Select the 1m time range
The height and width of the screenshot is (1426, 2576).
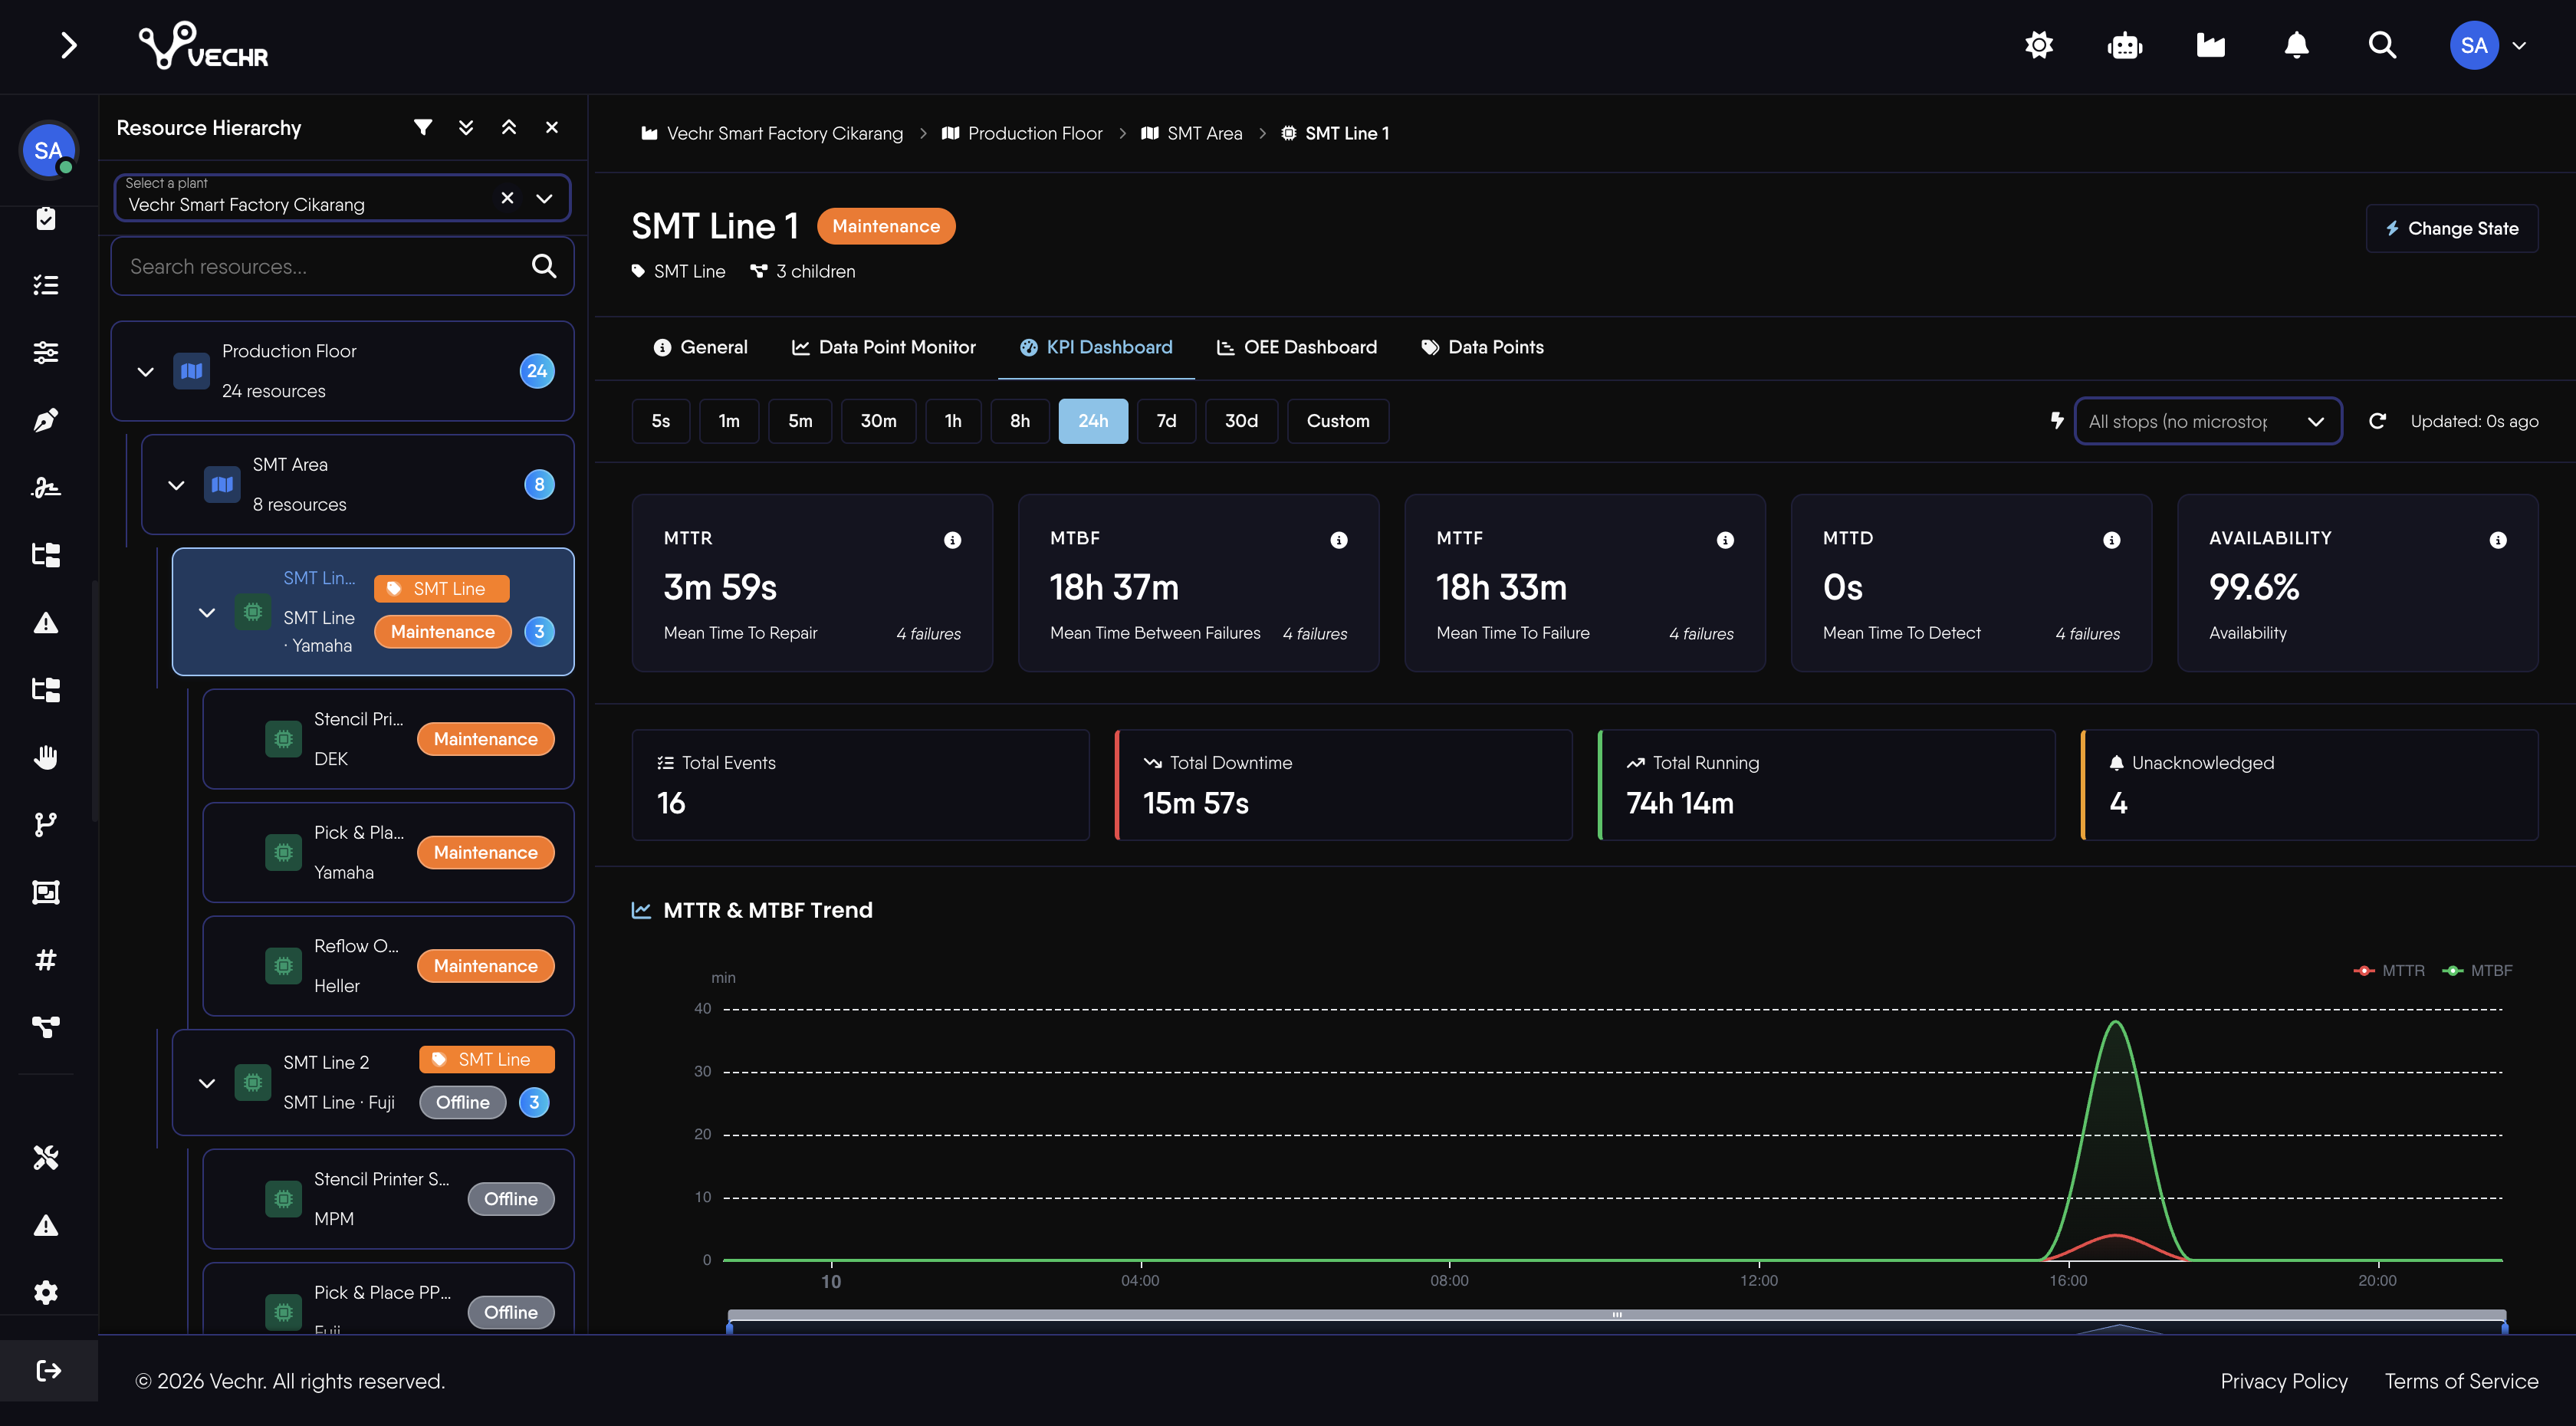[729, 421]
